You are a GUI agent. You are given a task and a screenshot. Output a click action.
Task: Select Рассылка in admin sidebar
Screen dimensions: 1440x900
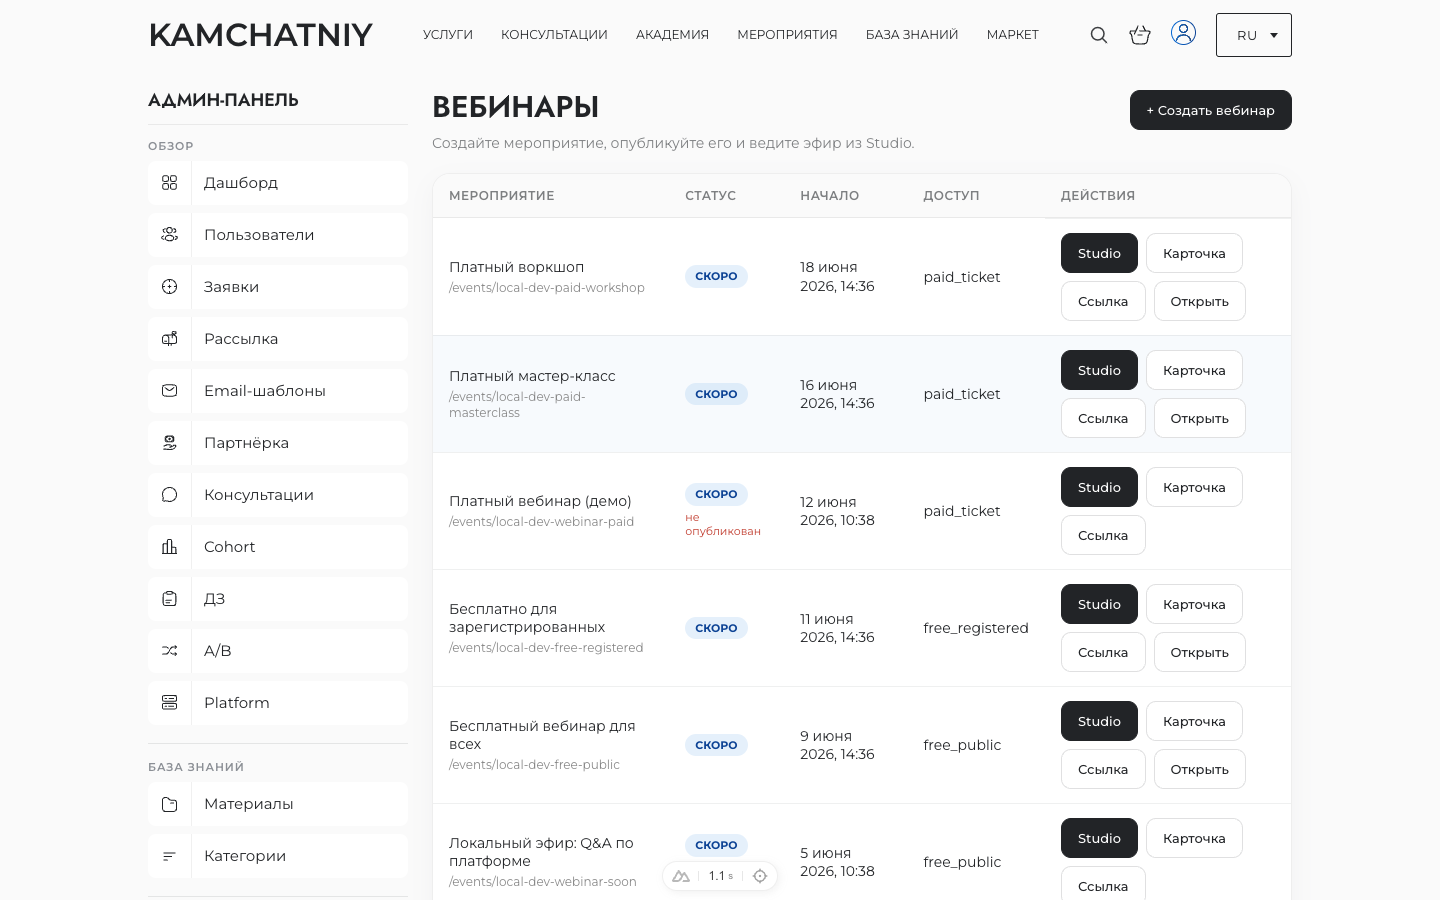(x=278, y=339)
